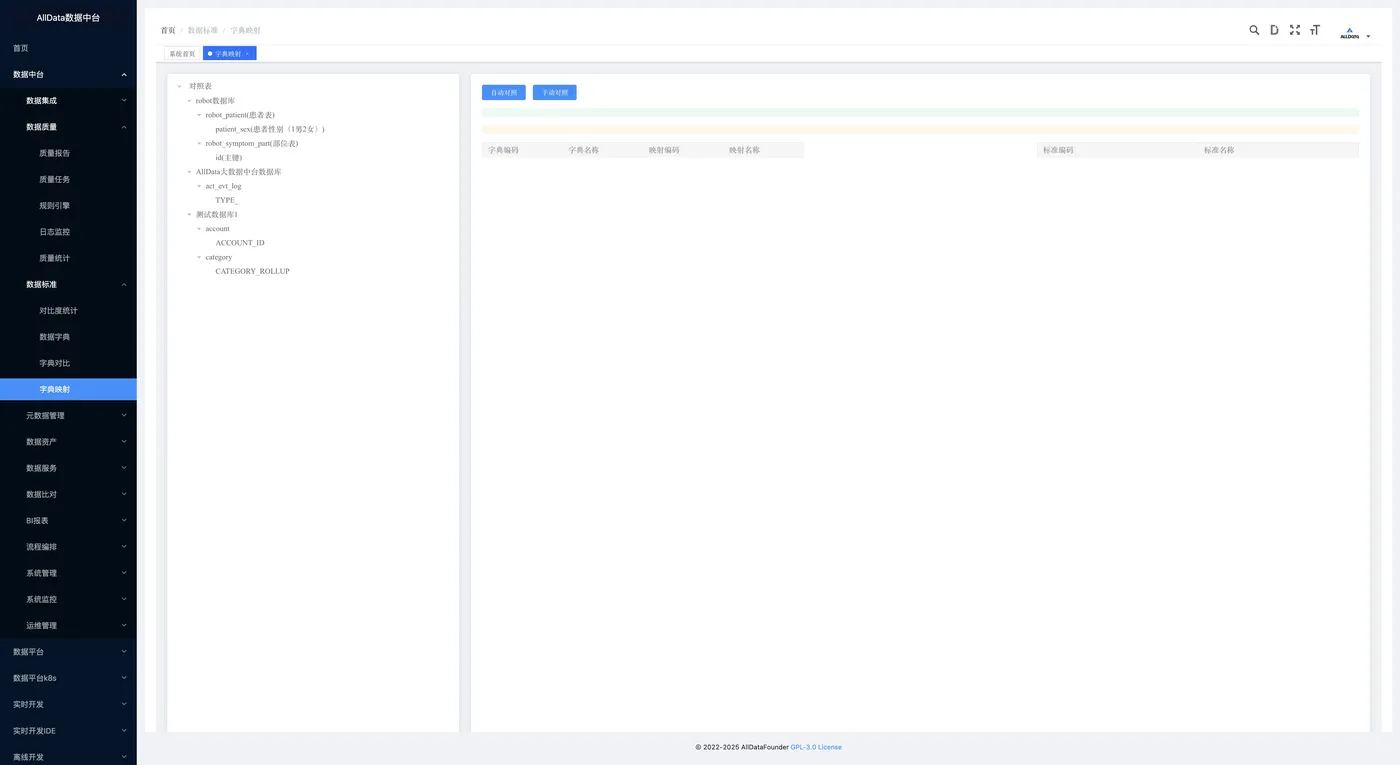The image size is (1400, 765).
Task: Select the 字典映射 page tab
Action: point(229,53)
